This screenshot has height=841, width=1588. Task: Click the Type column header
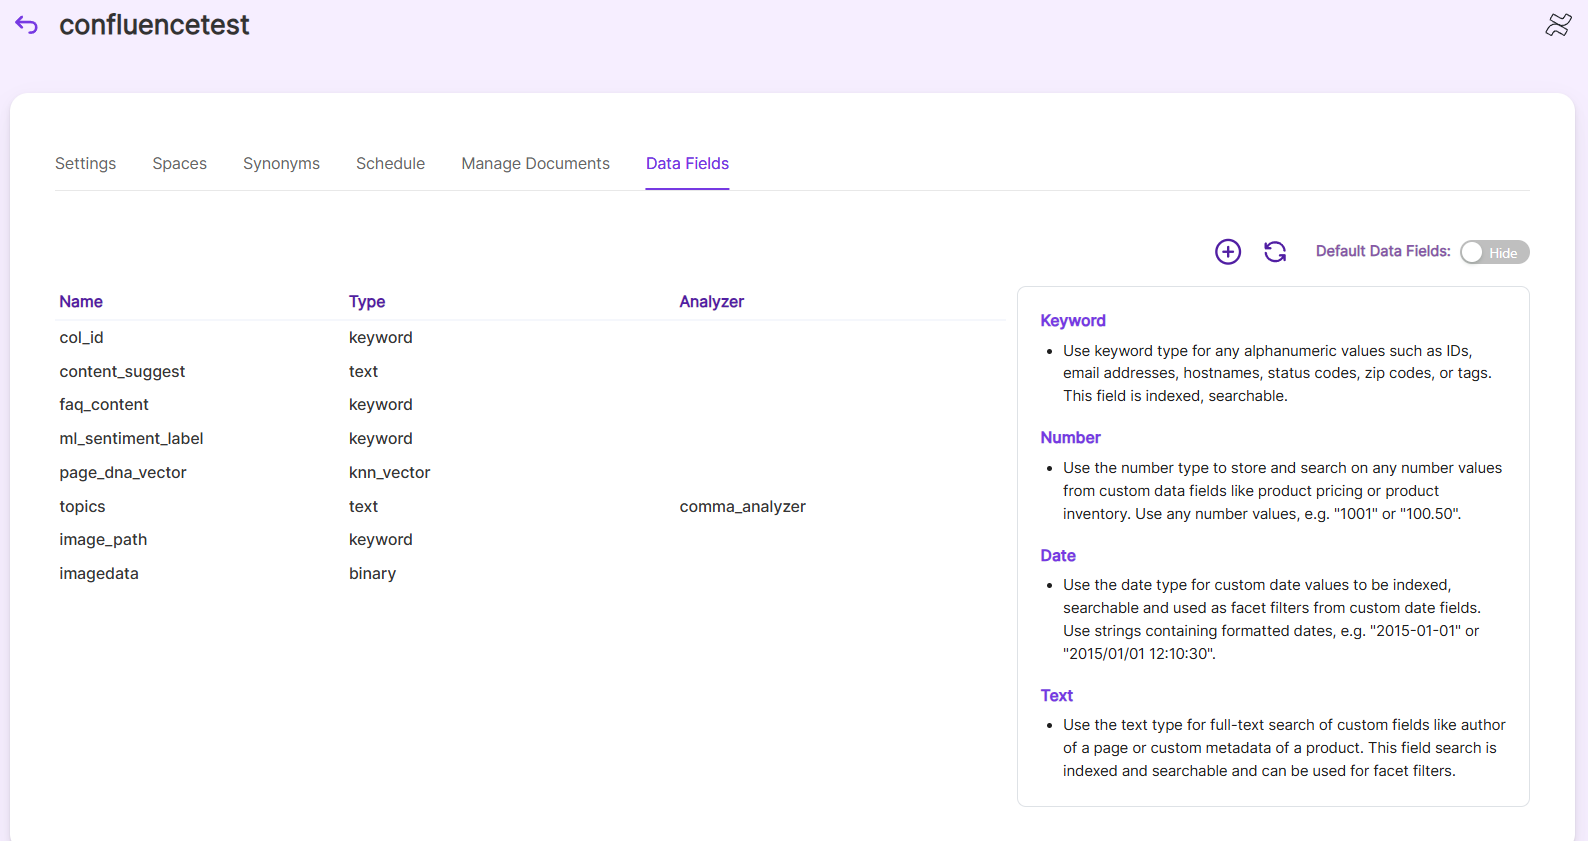point(367,301)
